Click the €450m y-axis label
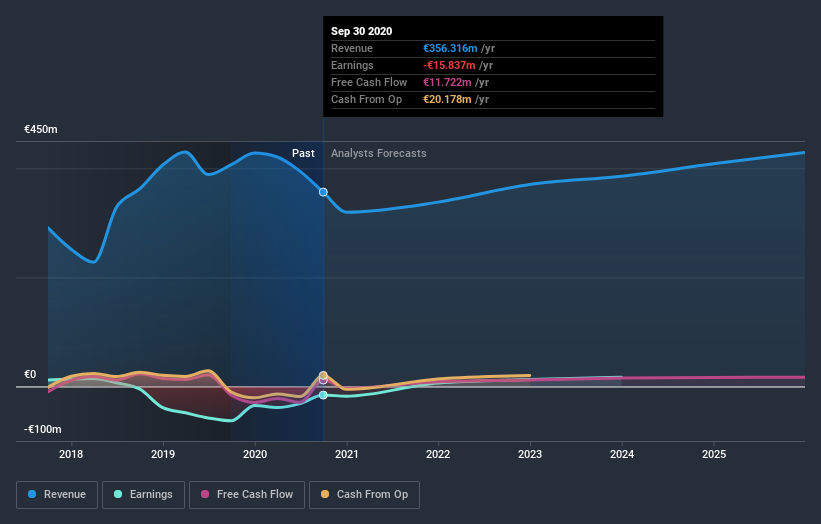Image resolution: width=821 pixels, height=524 pixels. tap(41, 129)
